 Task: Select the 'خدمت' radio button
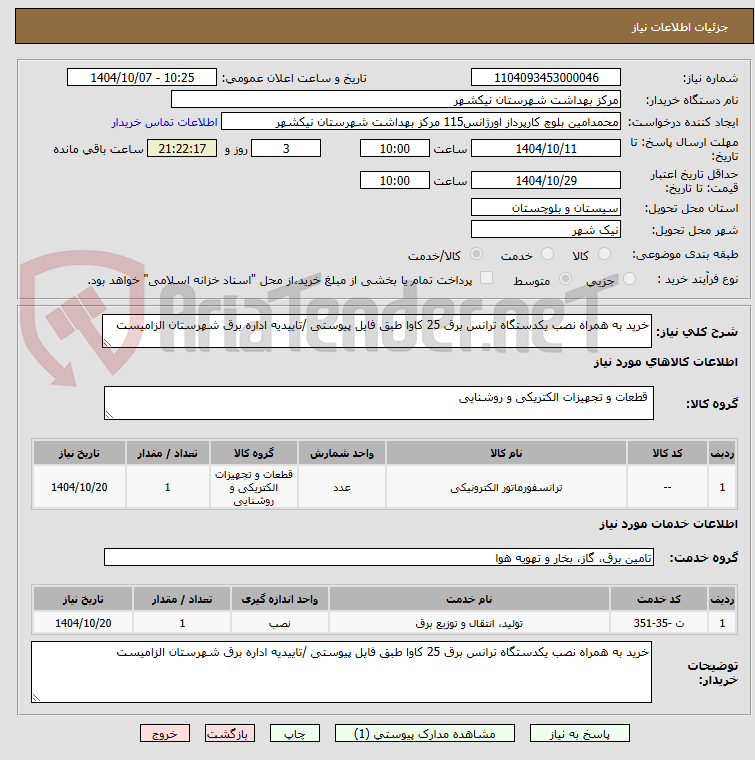coord(547,253)
